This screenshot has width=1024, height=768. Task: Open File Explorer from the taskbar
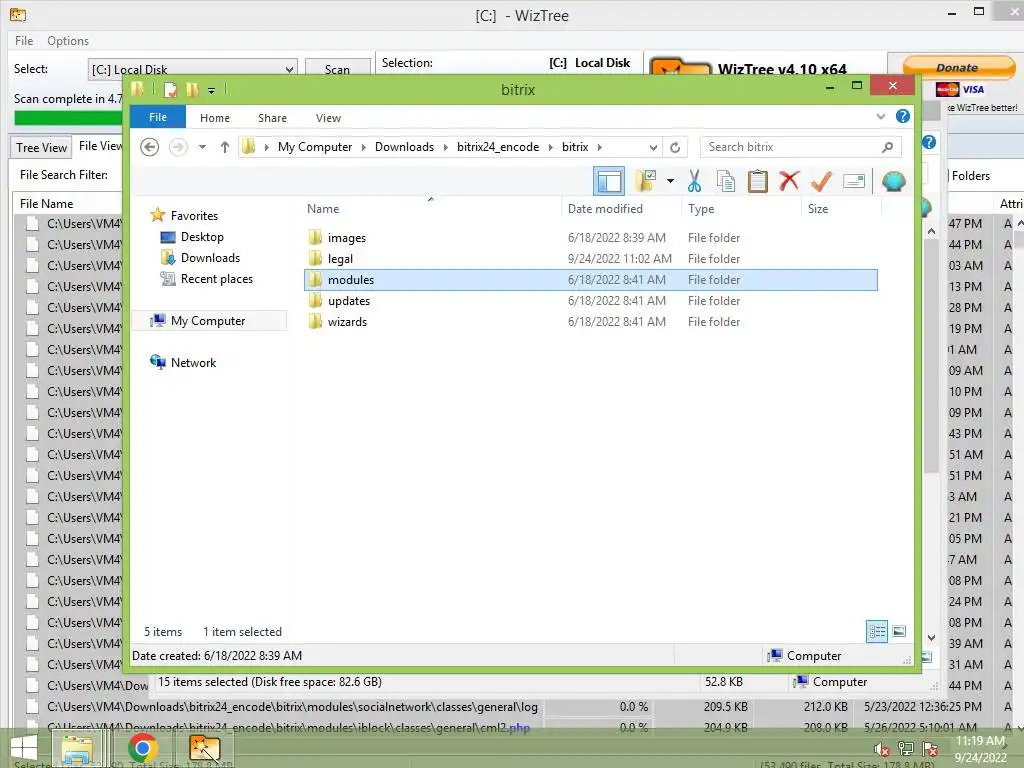pyautogui.click(x=76, y=748)
